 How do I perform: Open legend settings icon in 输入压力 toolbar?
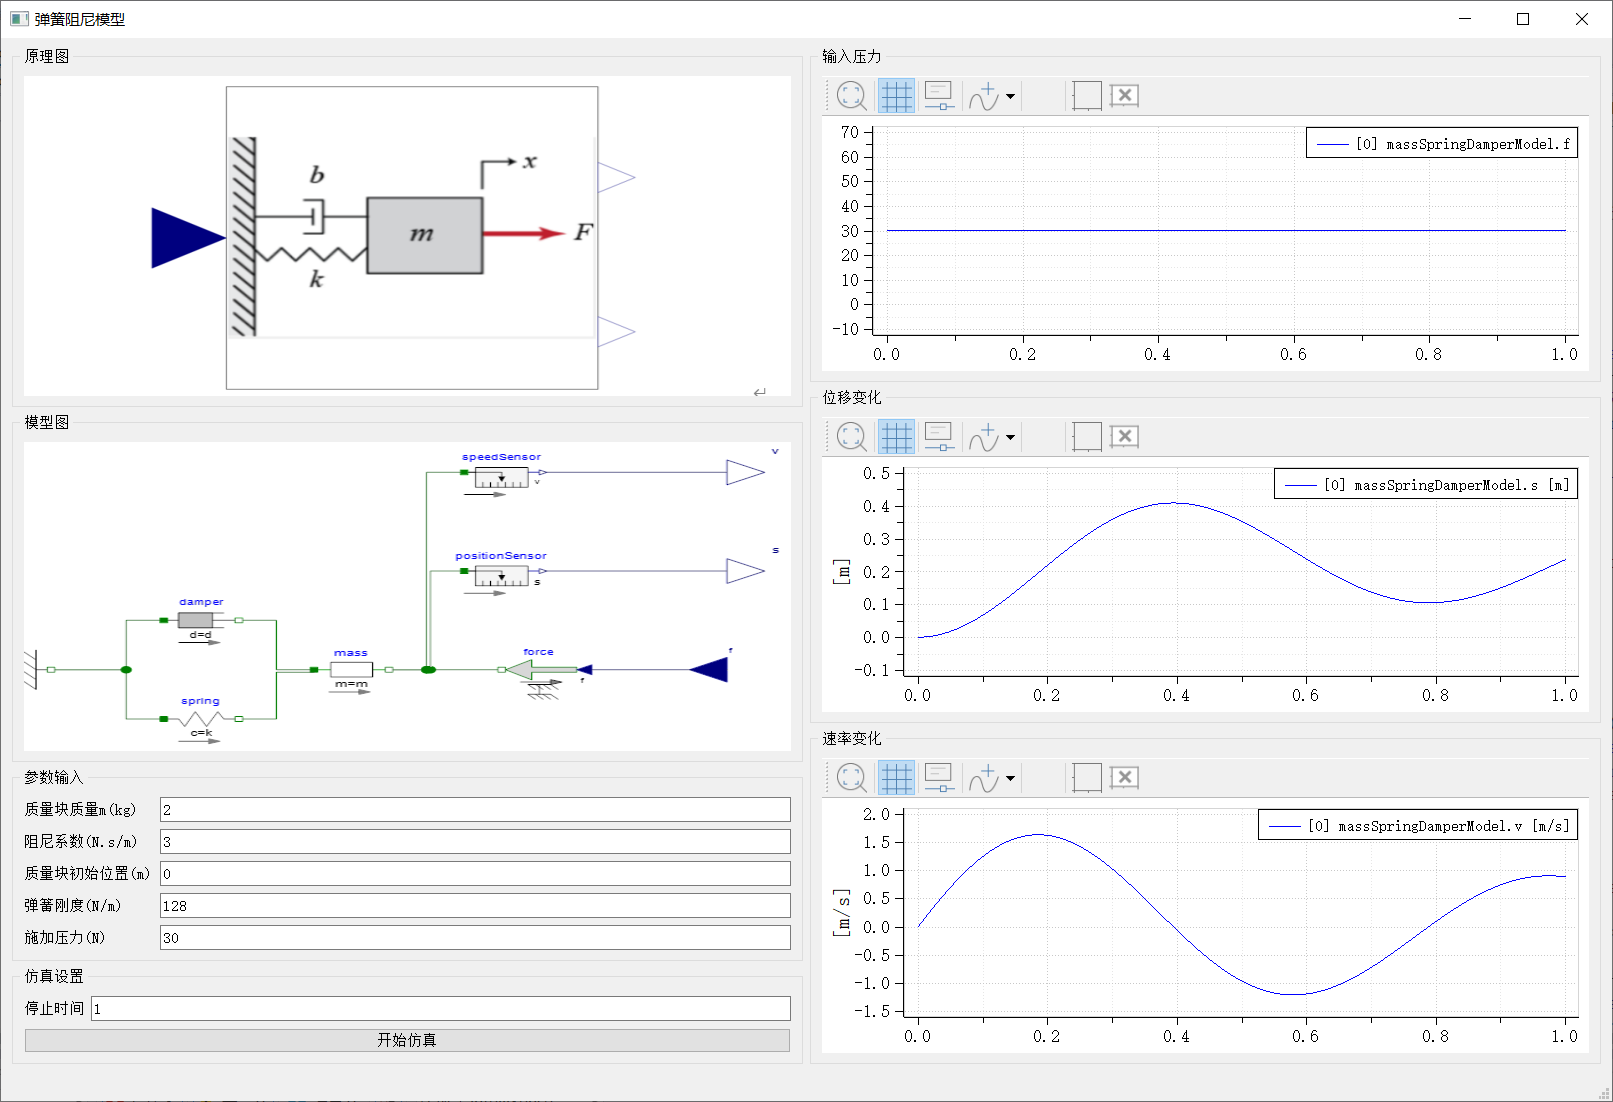tap(939, 96)
